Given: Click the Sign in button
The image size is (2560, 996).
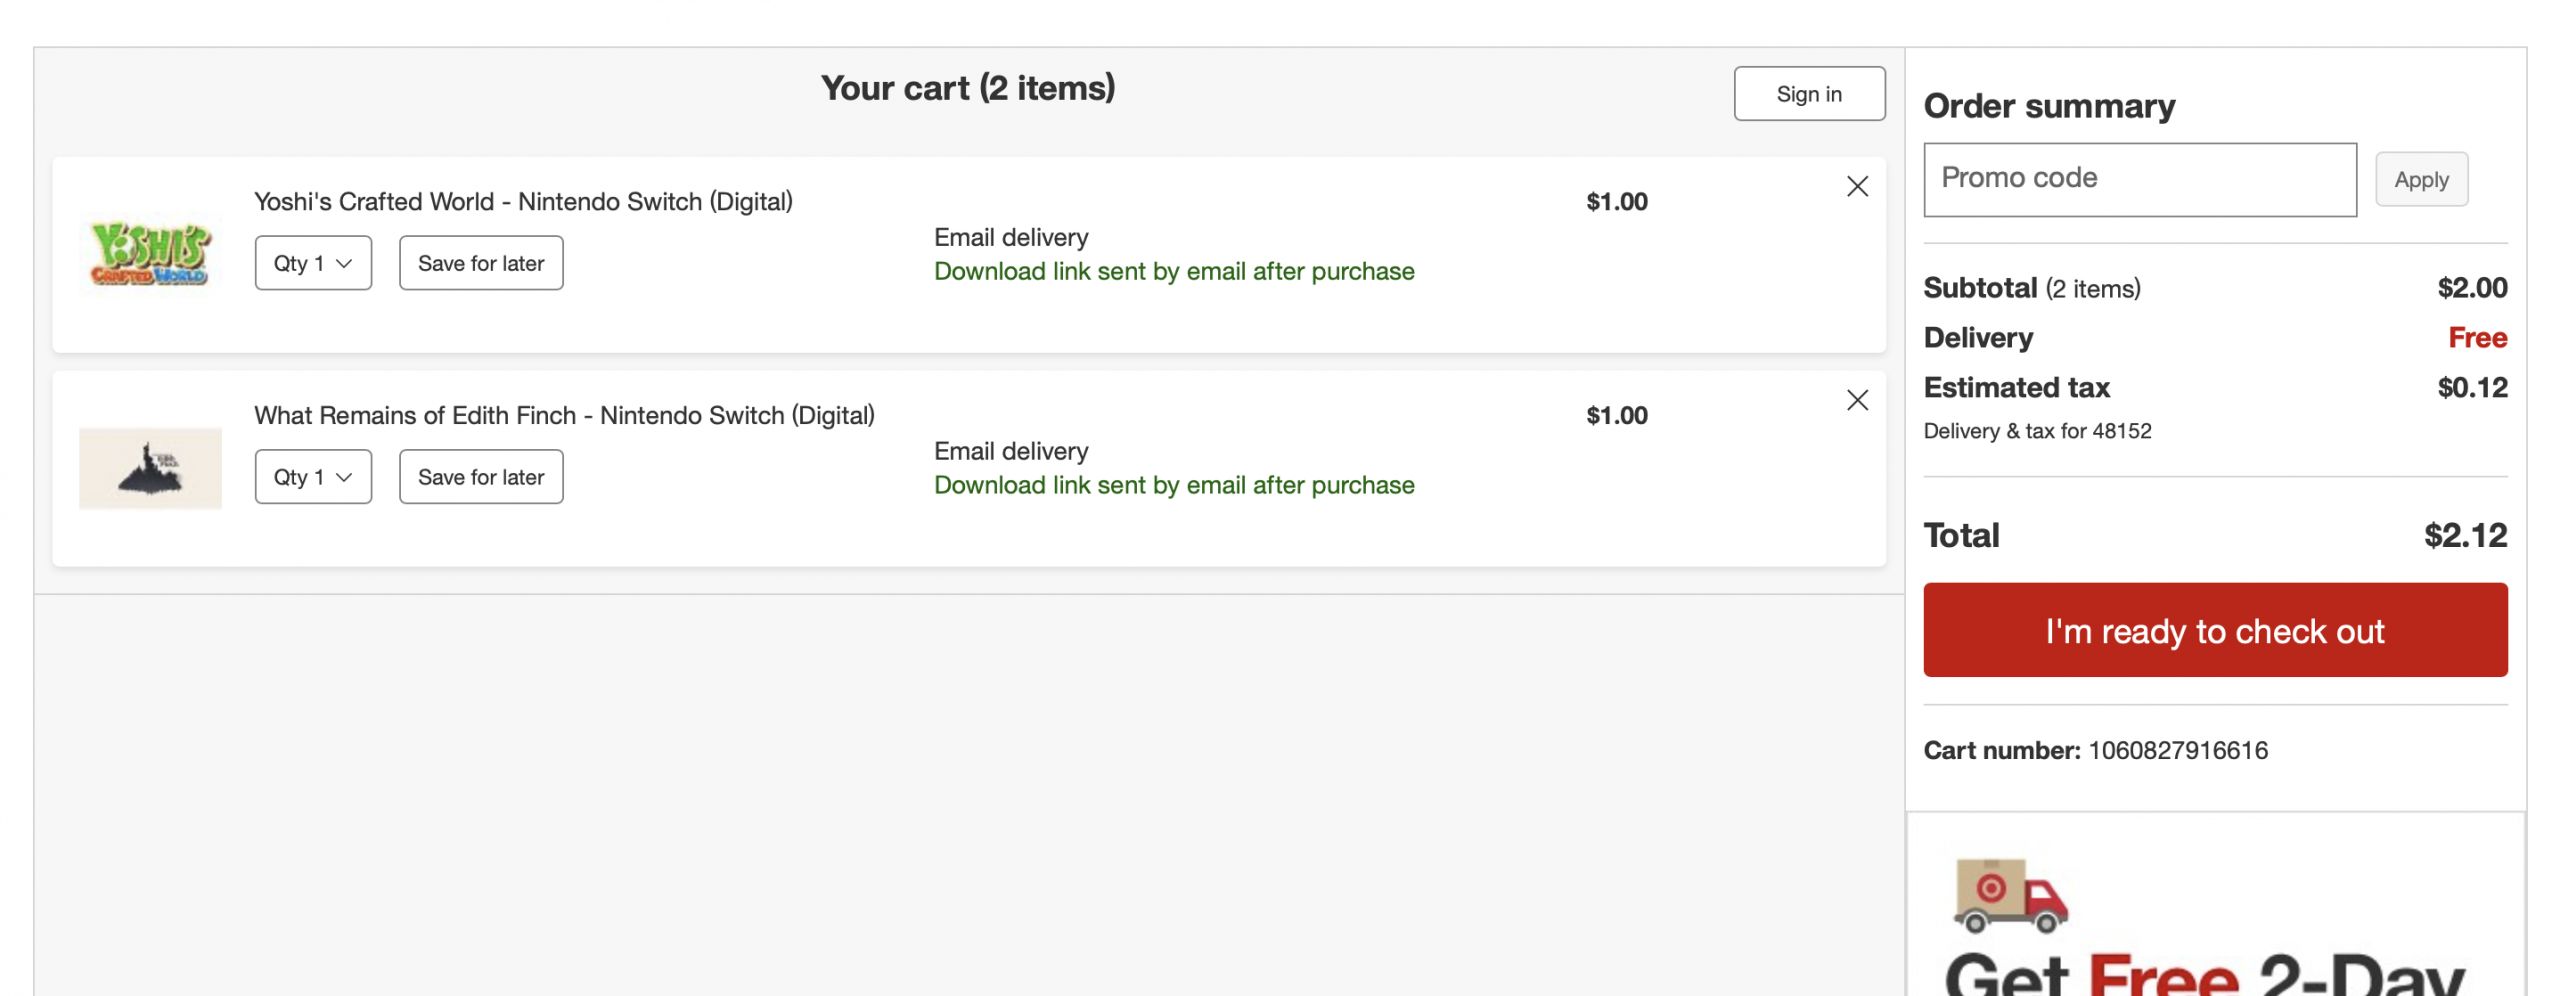Looking at the screenshot, I should pyautogui.click(x=1808, y=94).
